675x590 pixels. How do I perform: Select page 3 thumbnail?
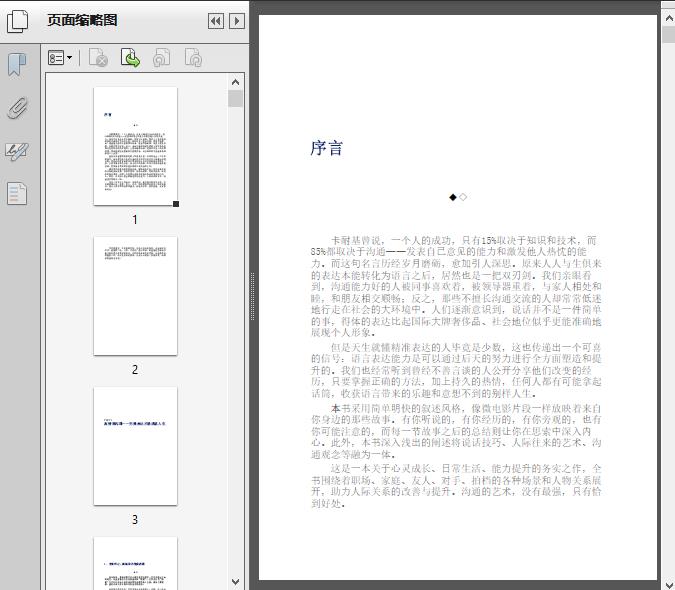pos(135,446)
